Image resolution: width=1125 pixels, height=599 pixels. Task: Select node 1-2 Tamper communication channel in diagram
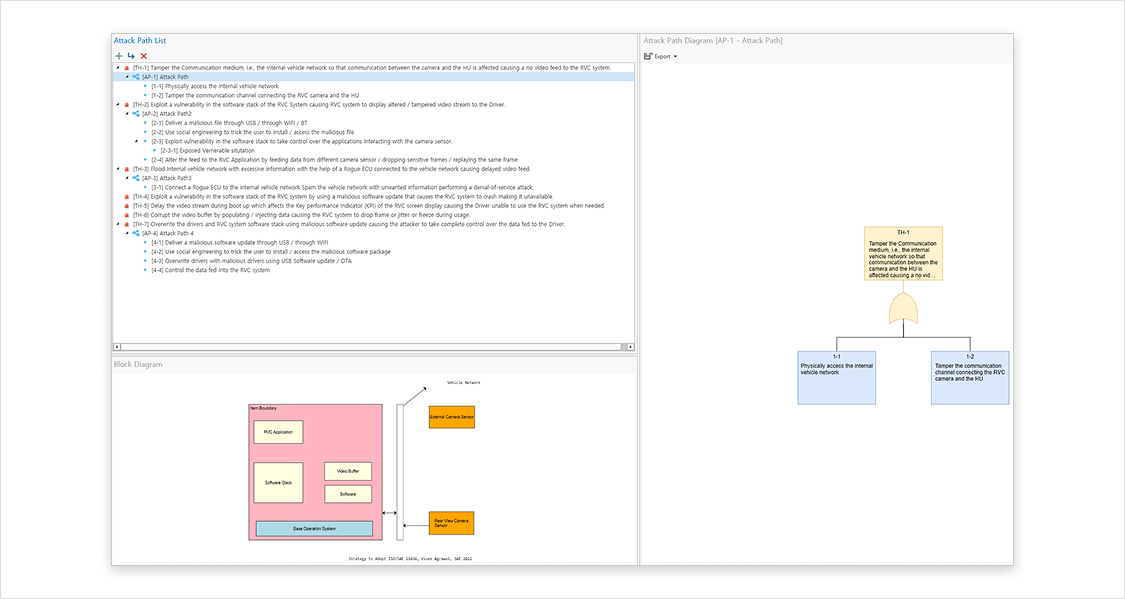pyautogui.click(x=970, y=378)
